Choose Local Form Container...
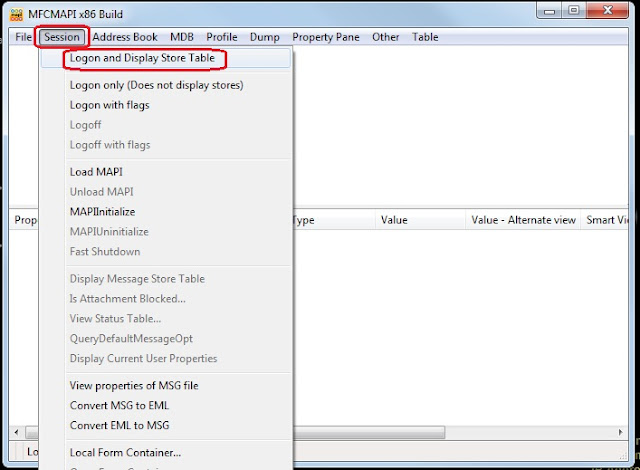 166,452
